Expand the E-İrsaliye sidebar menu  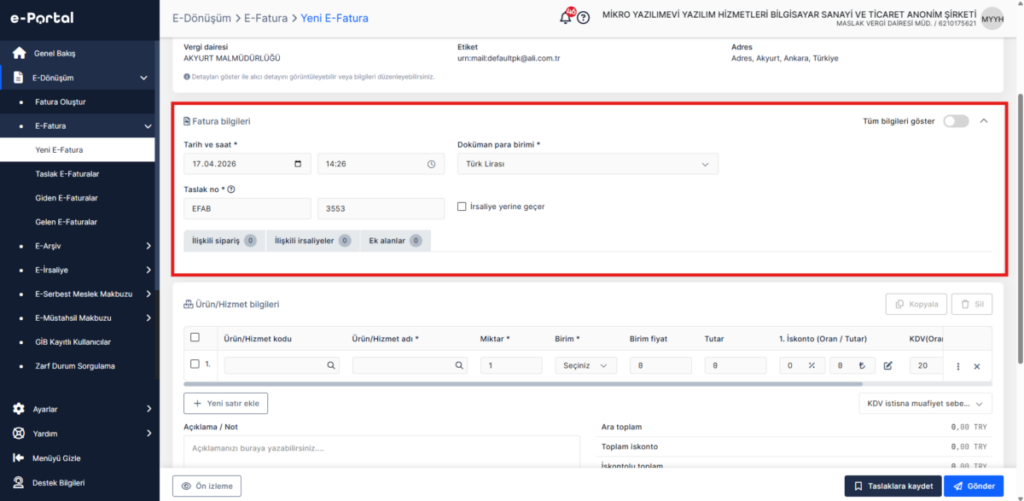(148, 270)
